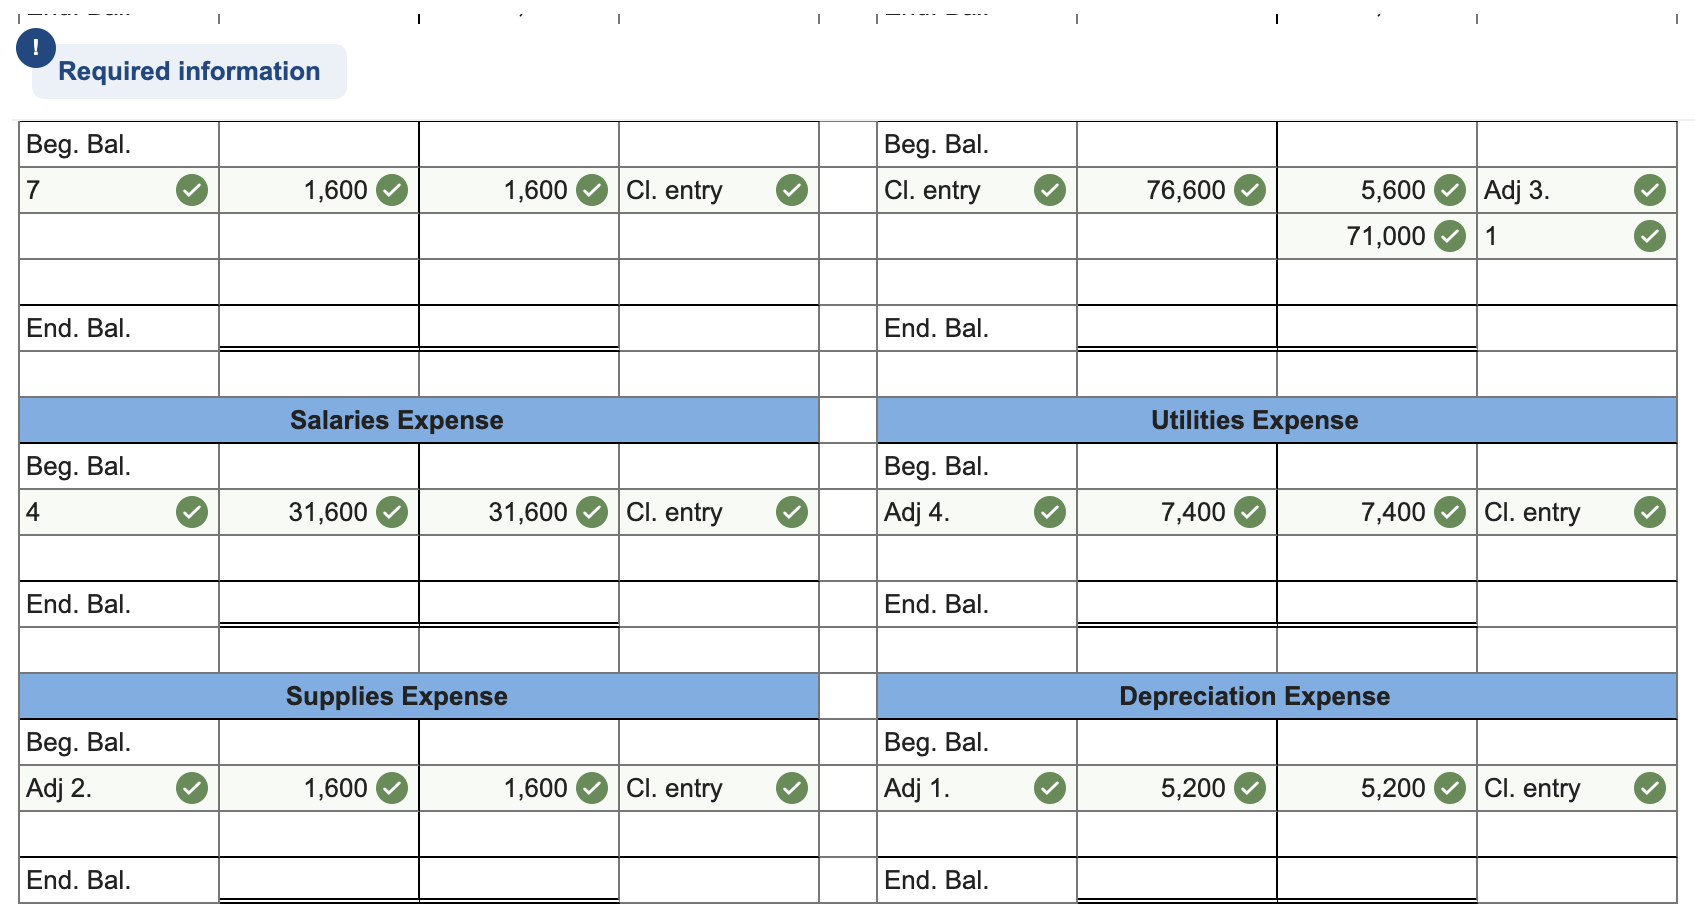Click the empty End. Bal. cell in Depreciation Expense
Screen dimensions: 1695x913
coord(1176,879)
